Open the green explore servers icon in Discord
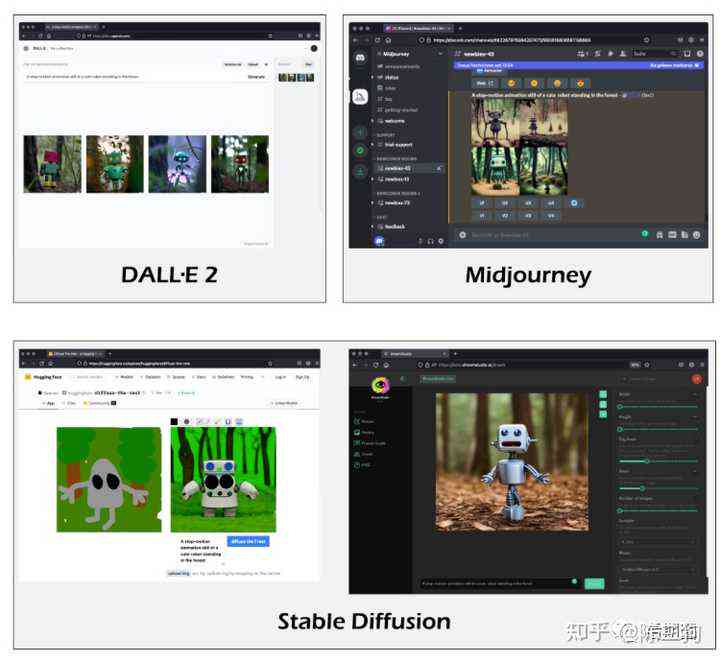Screen dimensions: 720x663 click(360, 150)
